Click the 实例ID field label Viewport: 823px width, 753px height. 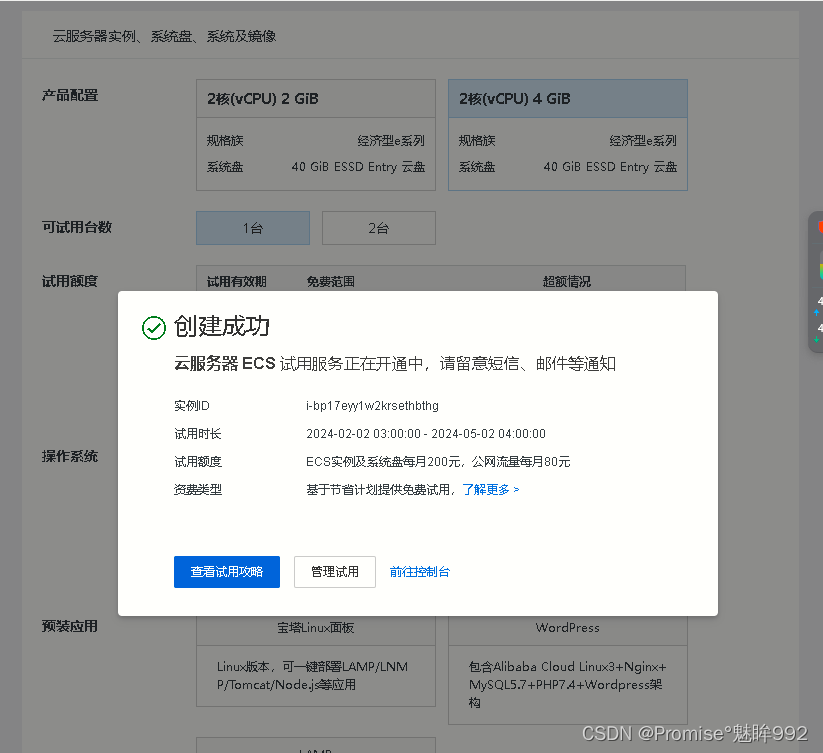point(192,406)
